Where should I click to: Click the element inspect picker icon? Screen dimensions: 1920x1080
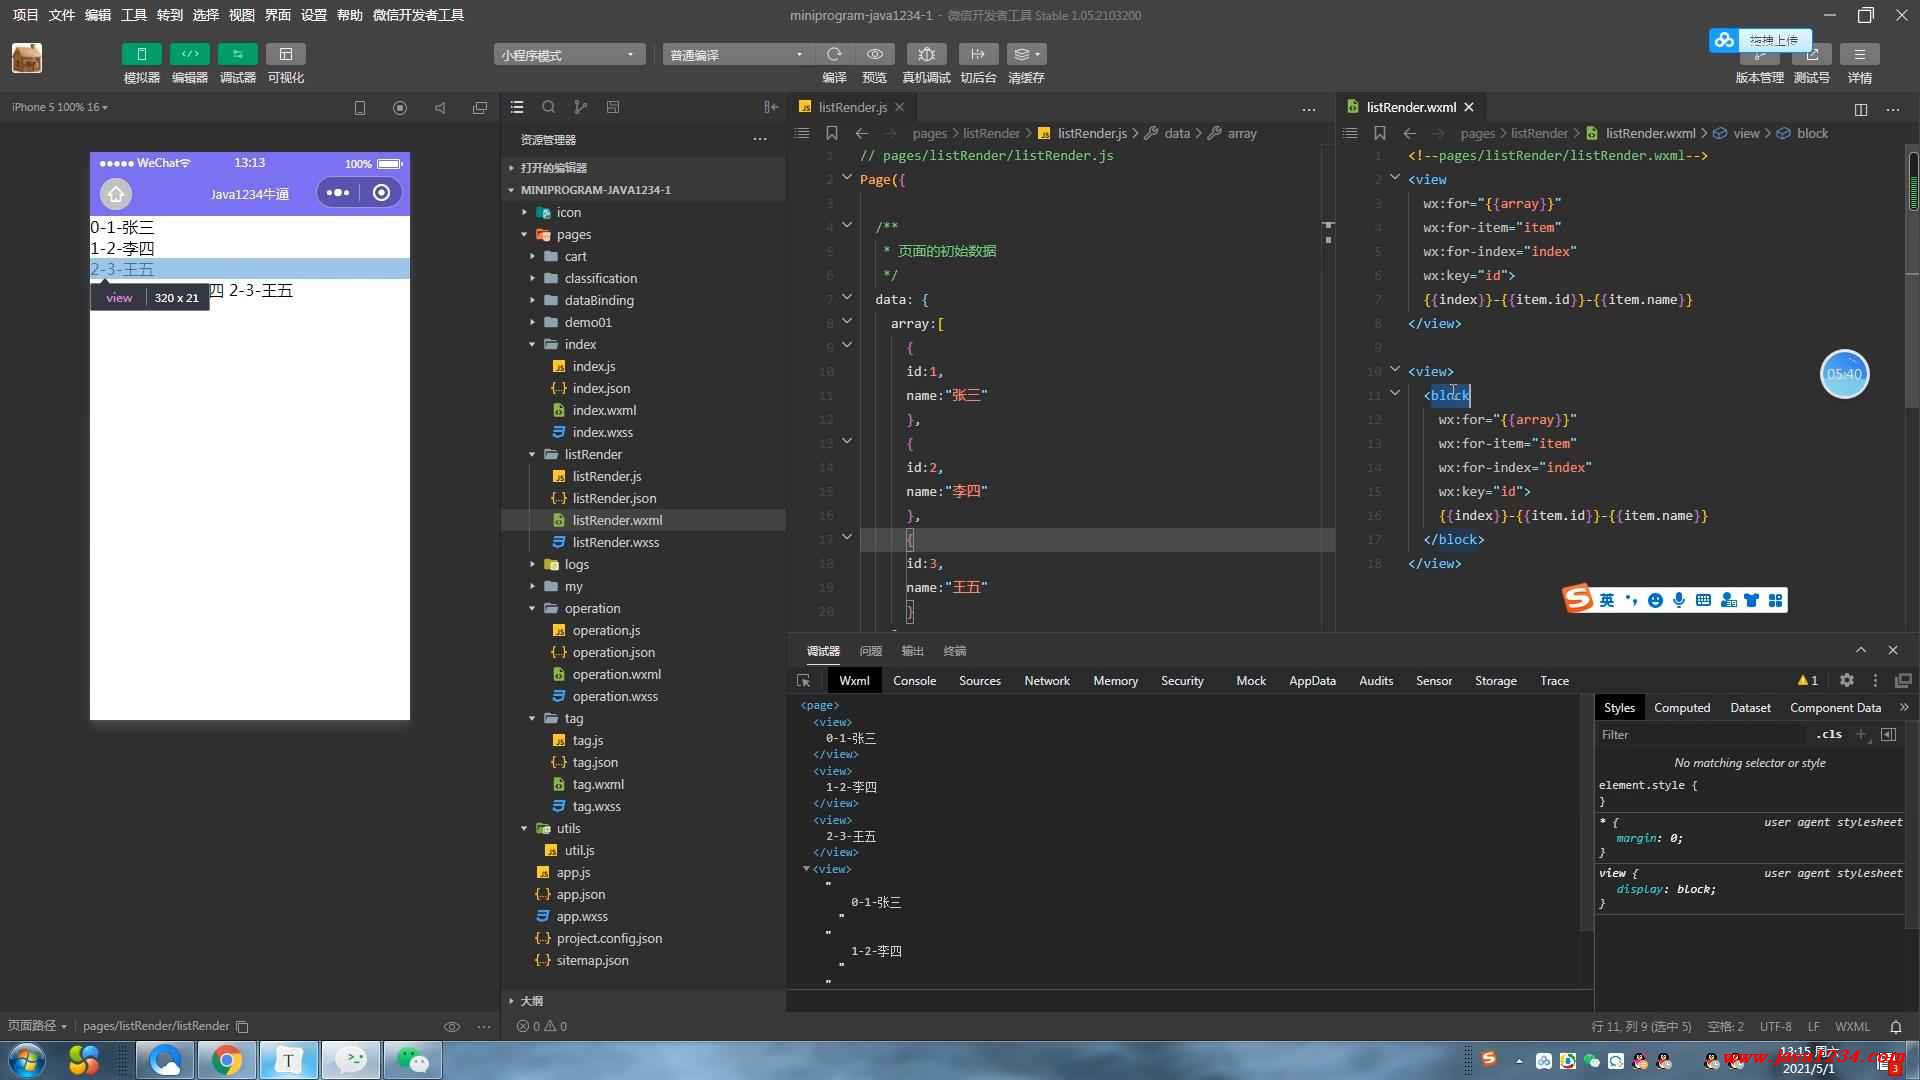pyautogui.click(x=803, y=680)
